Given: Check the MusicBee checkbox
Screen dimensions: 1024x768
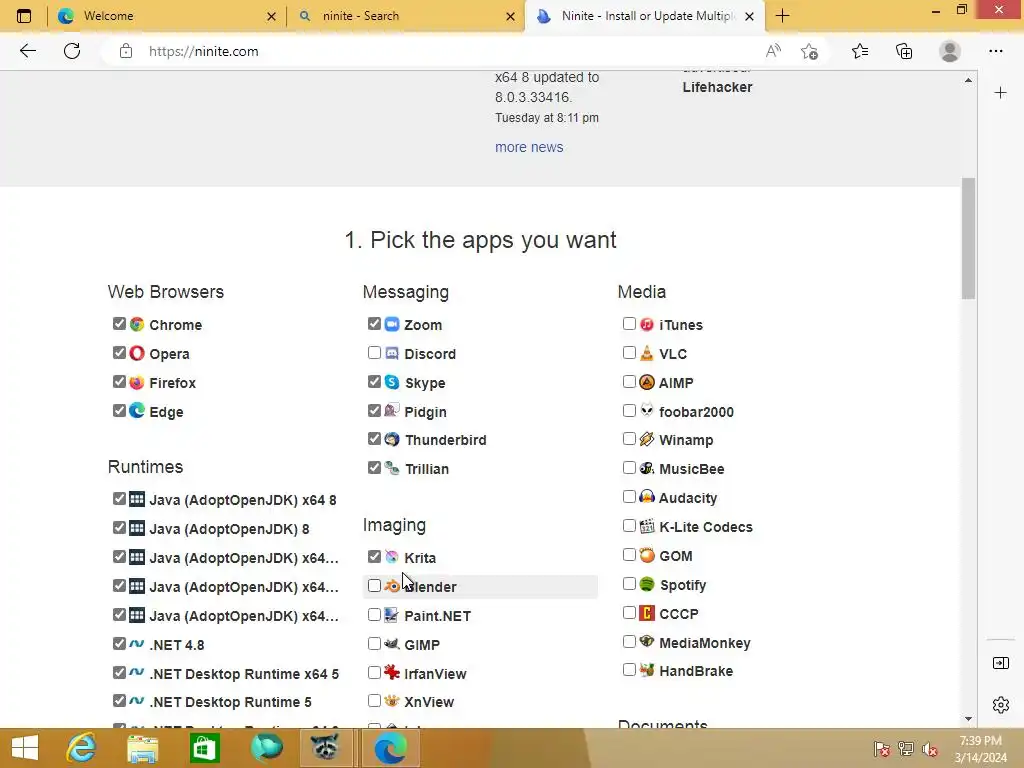Looking at the screenshot, I should (629, 468).
